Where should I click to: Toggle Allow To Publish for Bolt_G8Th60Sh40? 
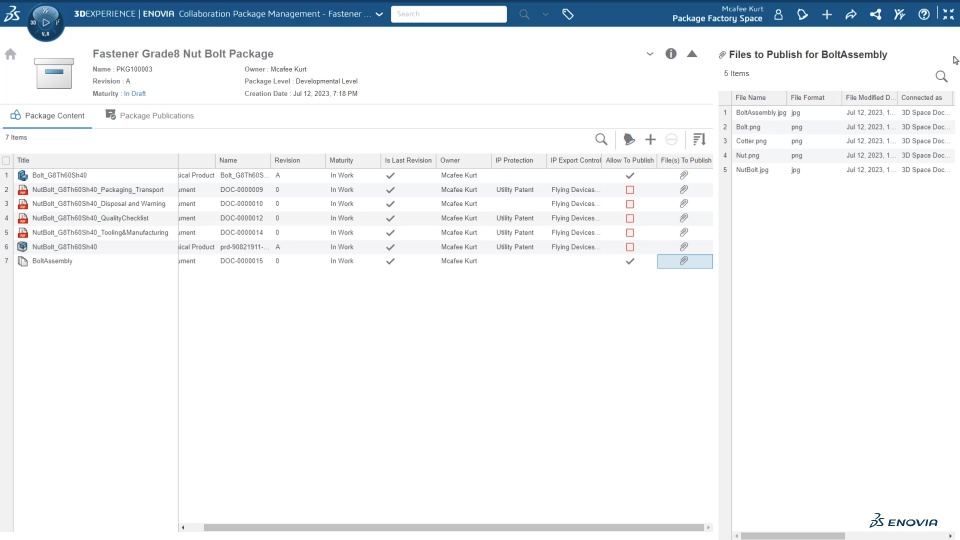click(630, 175)
